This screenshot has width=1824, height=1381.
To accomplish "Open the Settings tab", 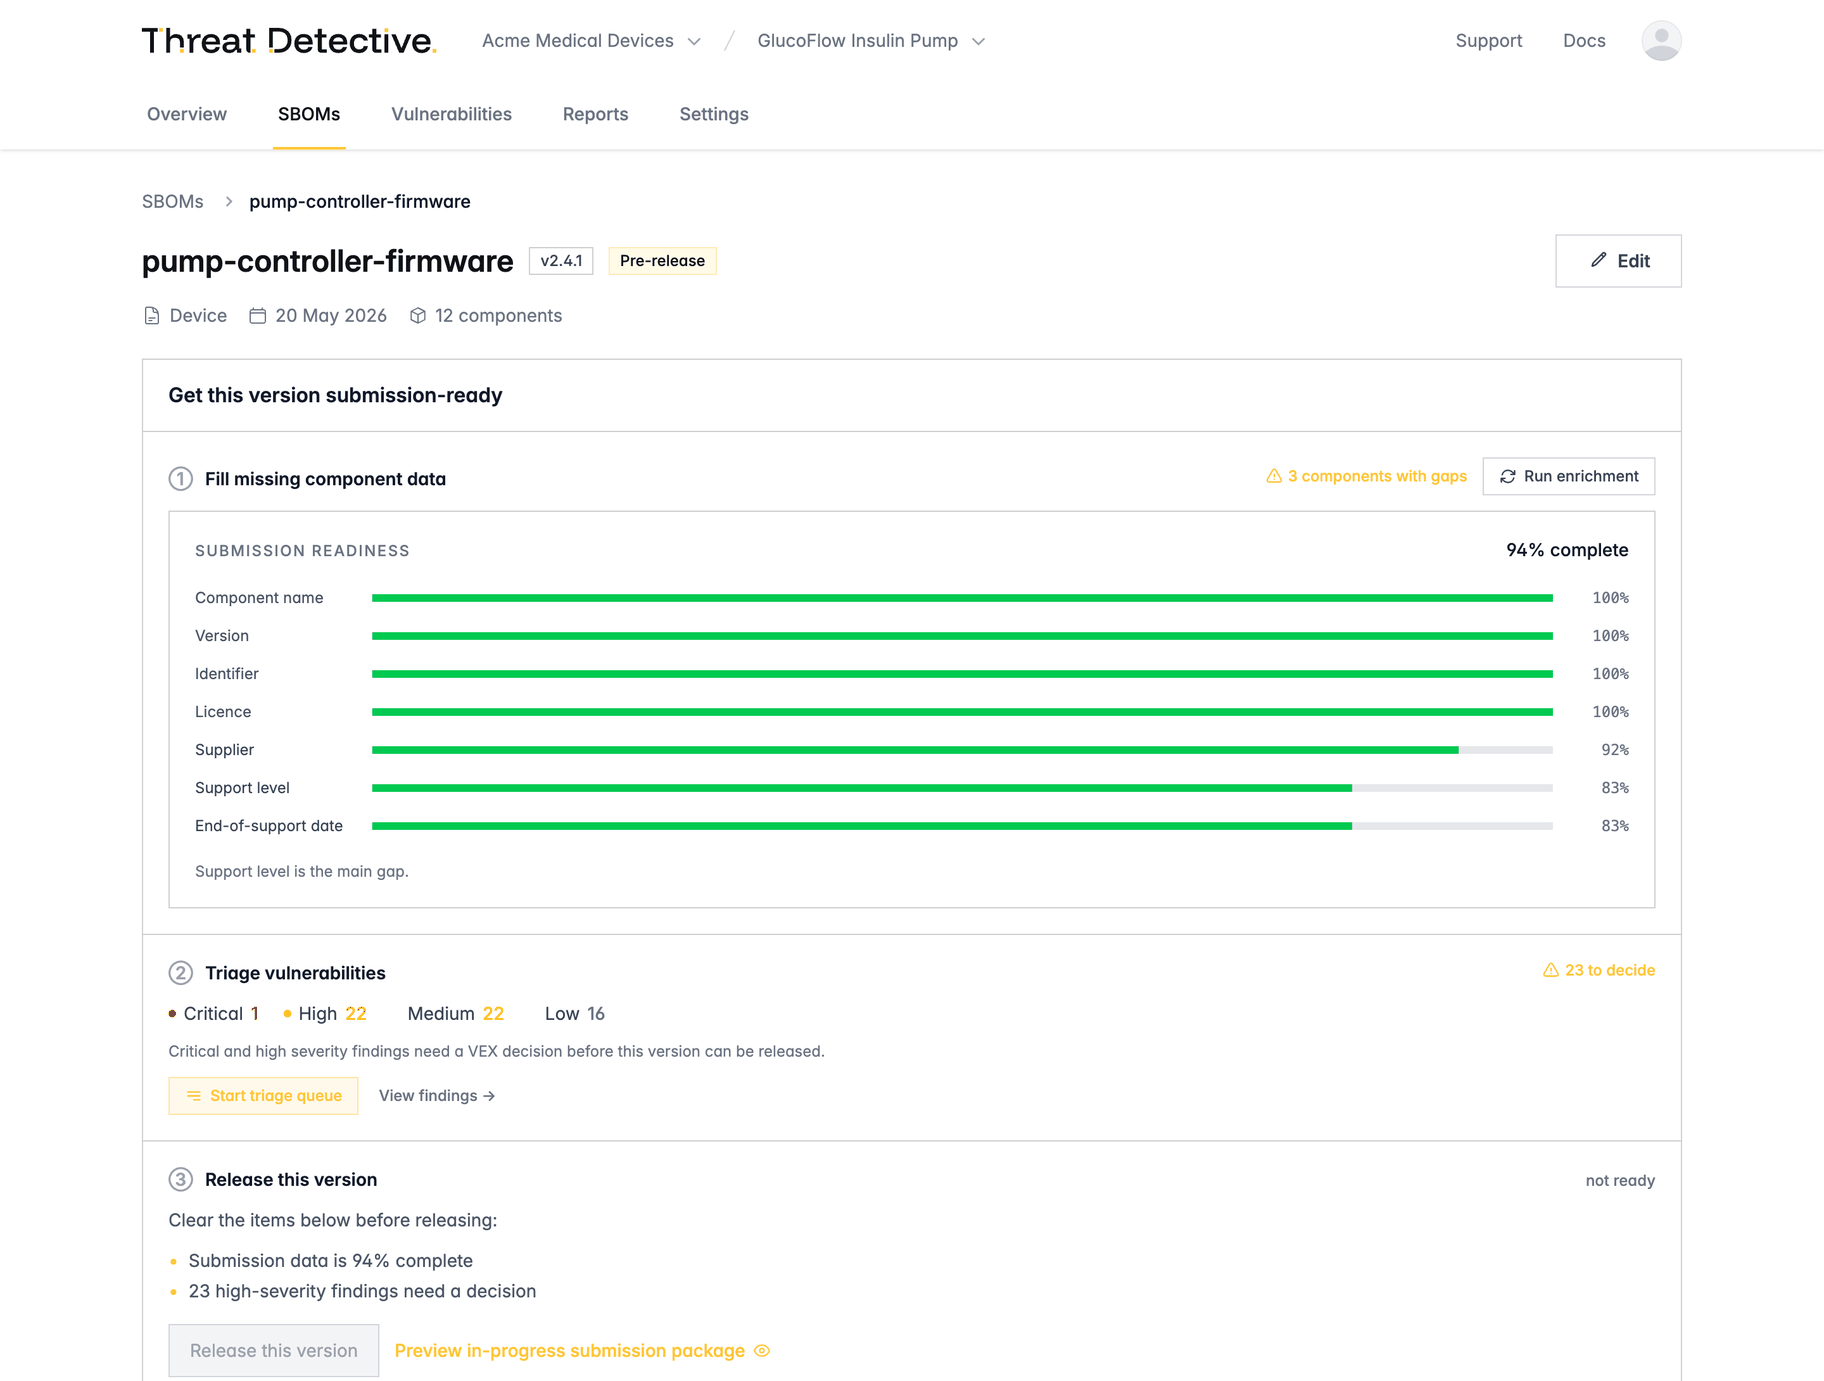I will 714,114.
